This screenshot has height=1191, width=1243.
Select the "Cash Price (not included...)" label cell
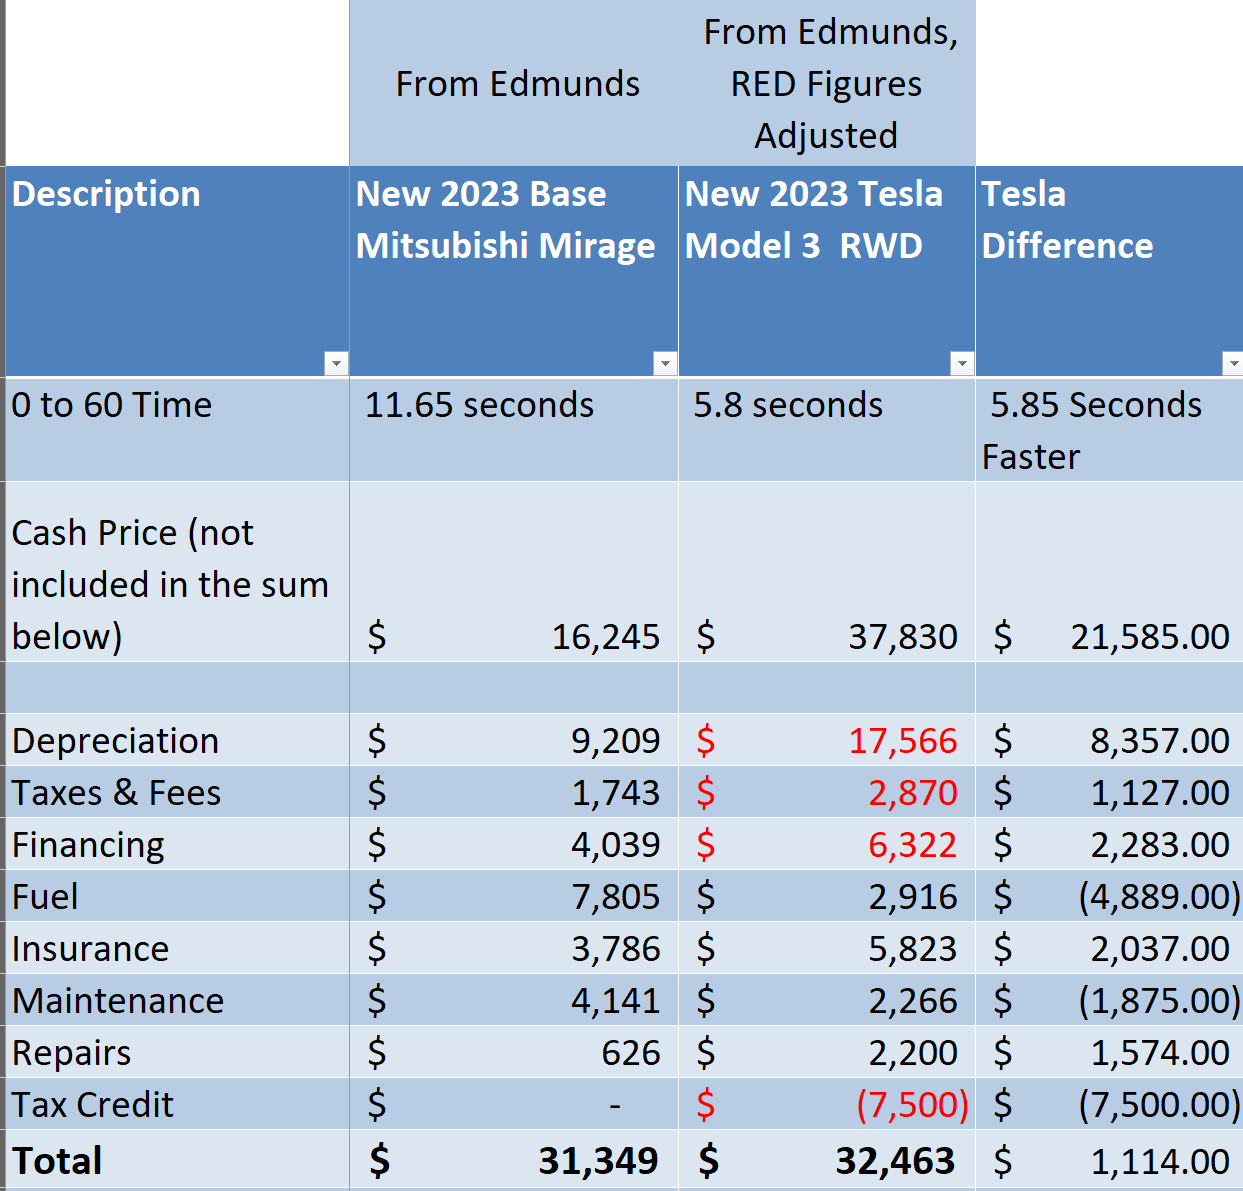click(177, 572)
